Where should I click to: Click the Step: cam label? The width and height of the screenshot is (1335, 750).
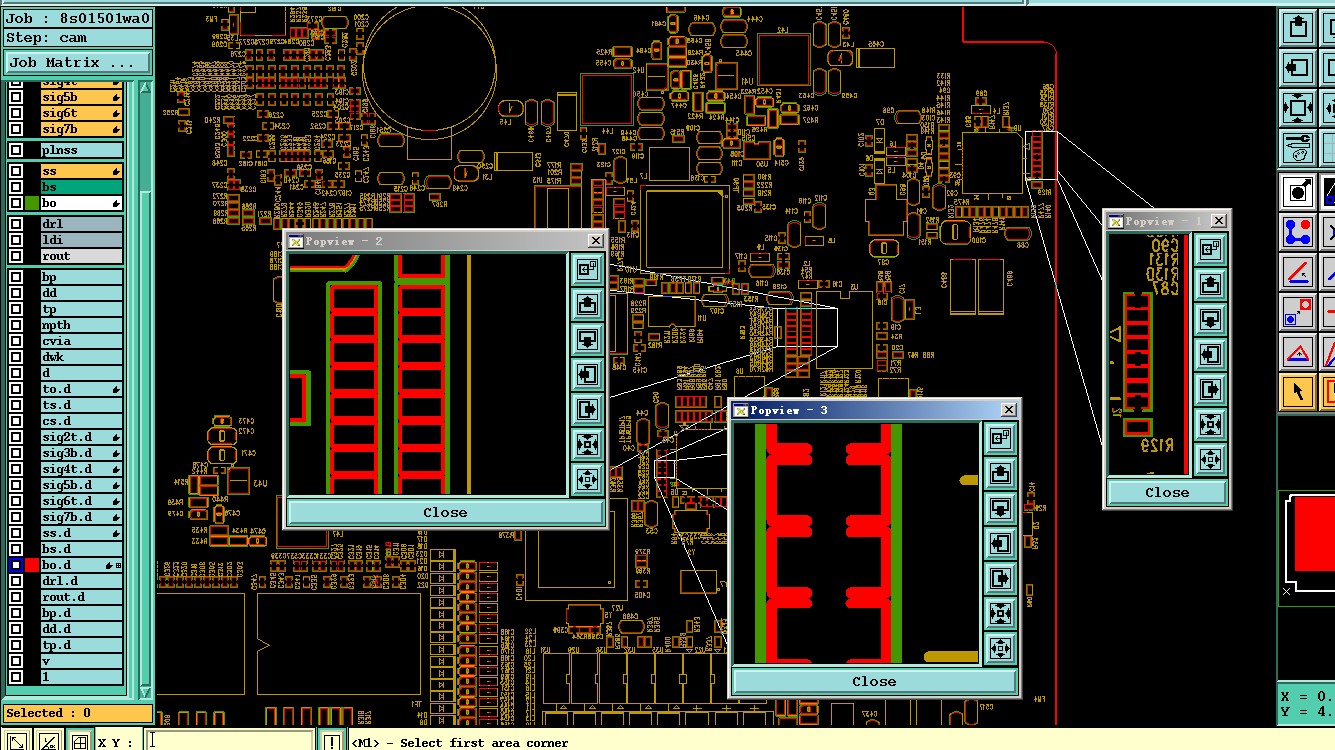78,38
